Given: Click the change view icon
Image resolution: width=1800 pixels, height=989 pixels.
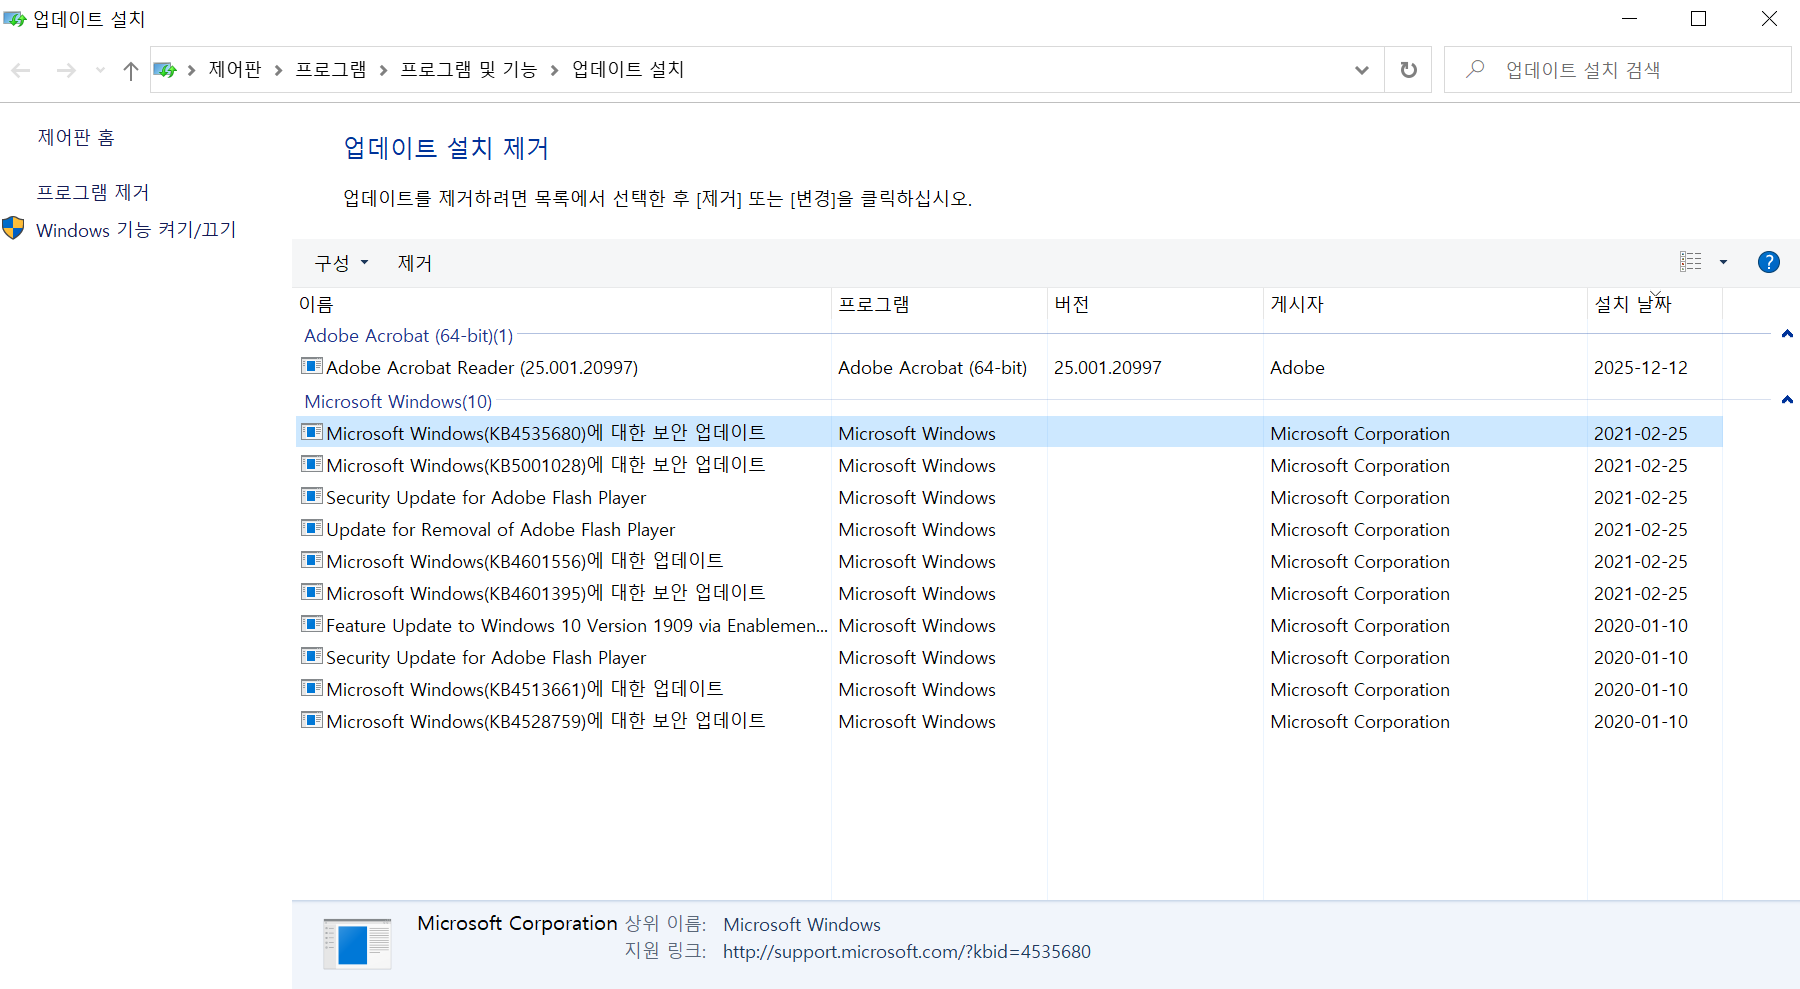Looking at the screenshot, I should (x=1691, y=262).
